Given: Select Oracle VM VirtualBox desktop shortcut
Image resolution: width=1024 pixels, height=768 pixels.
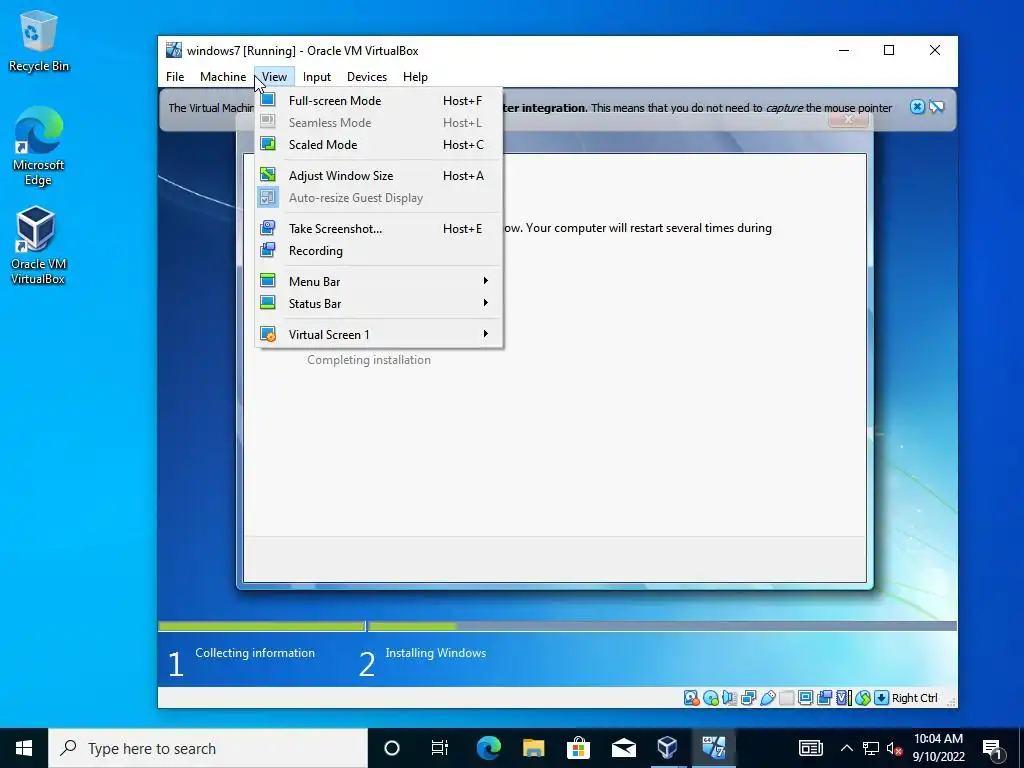Looking at the screenshot, I should coord(39,245).
